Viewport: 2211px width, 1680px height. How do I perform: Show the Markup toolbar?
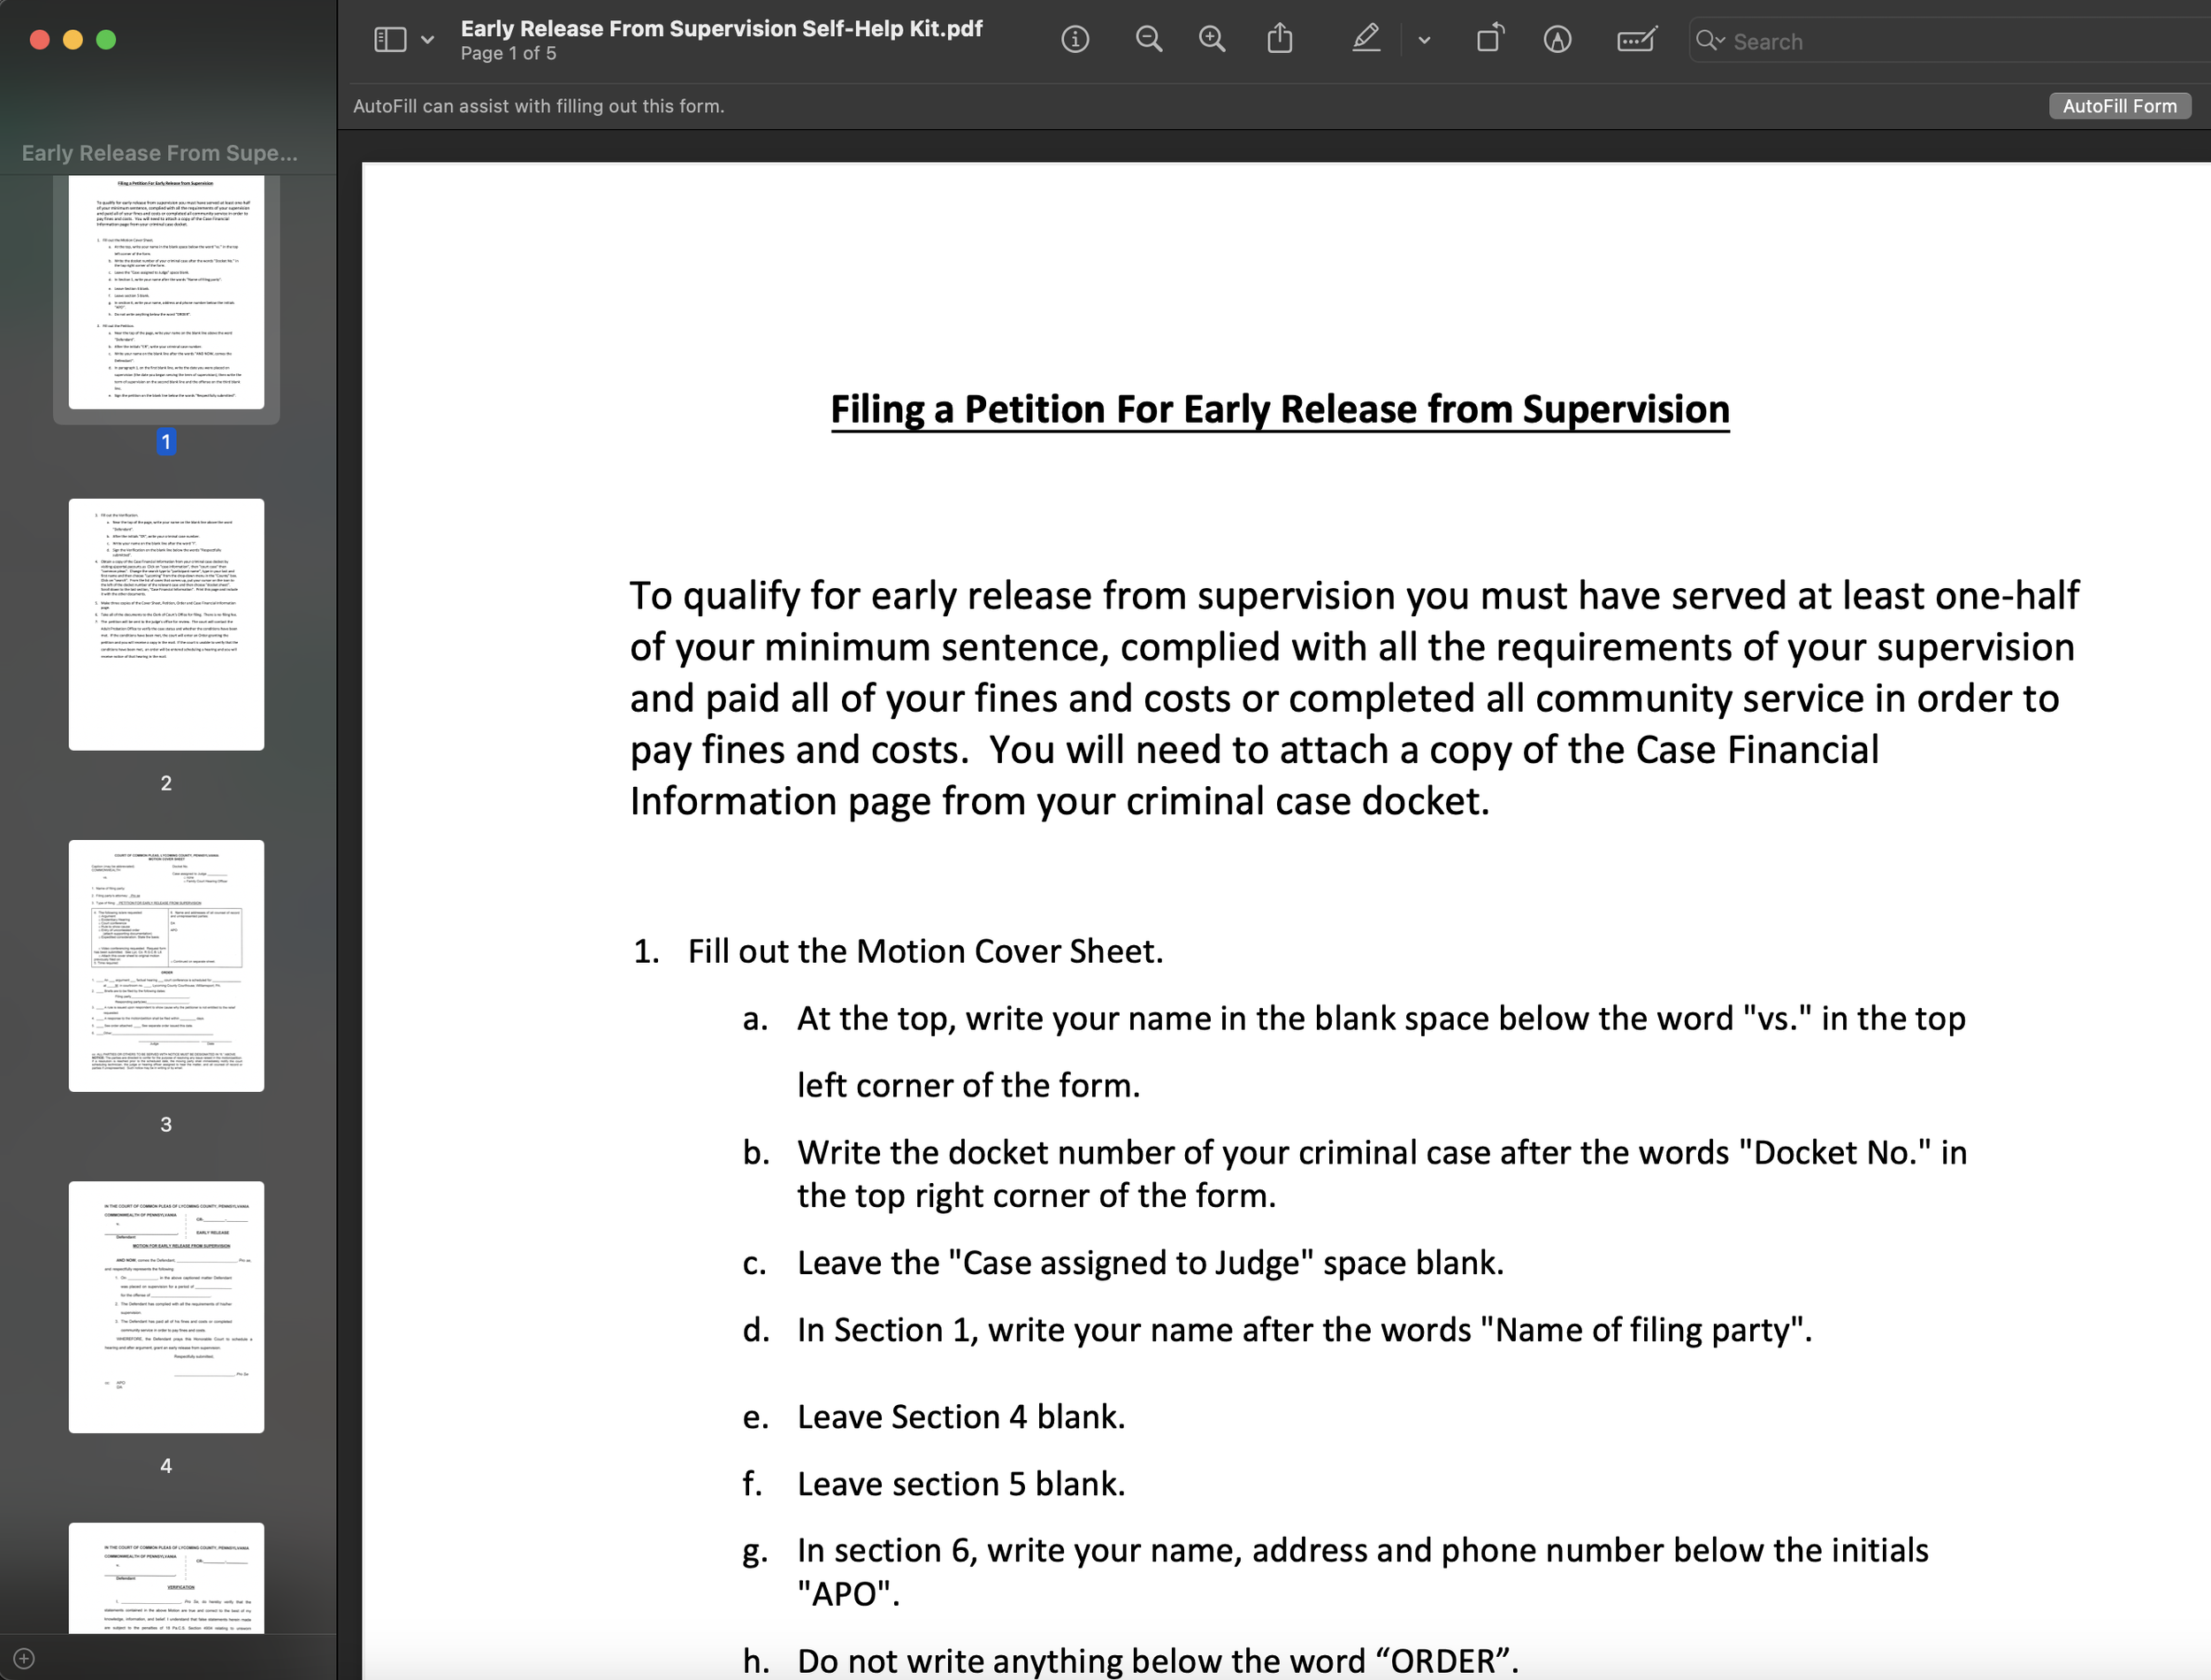tap(1557, 40)
